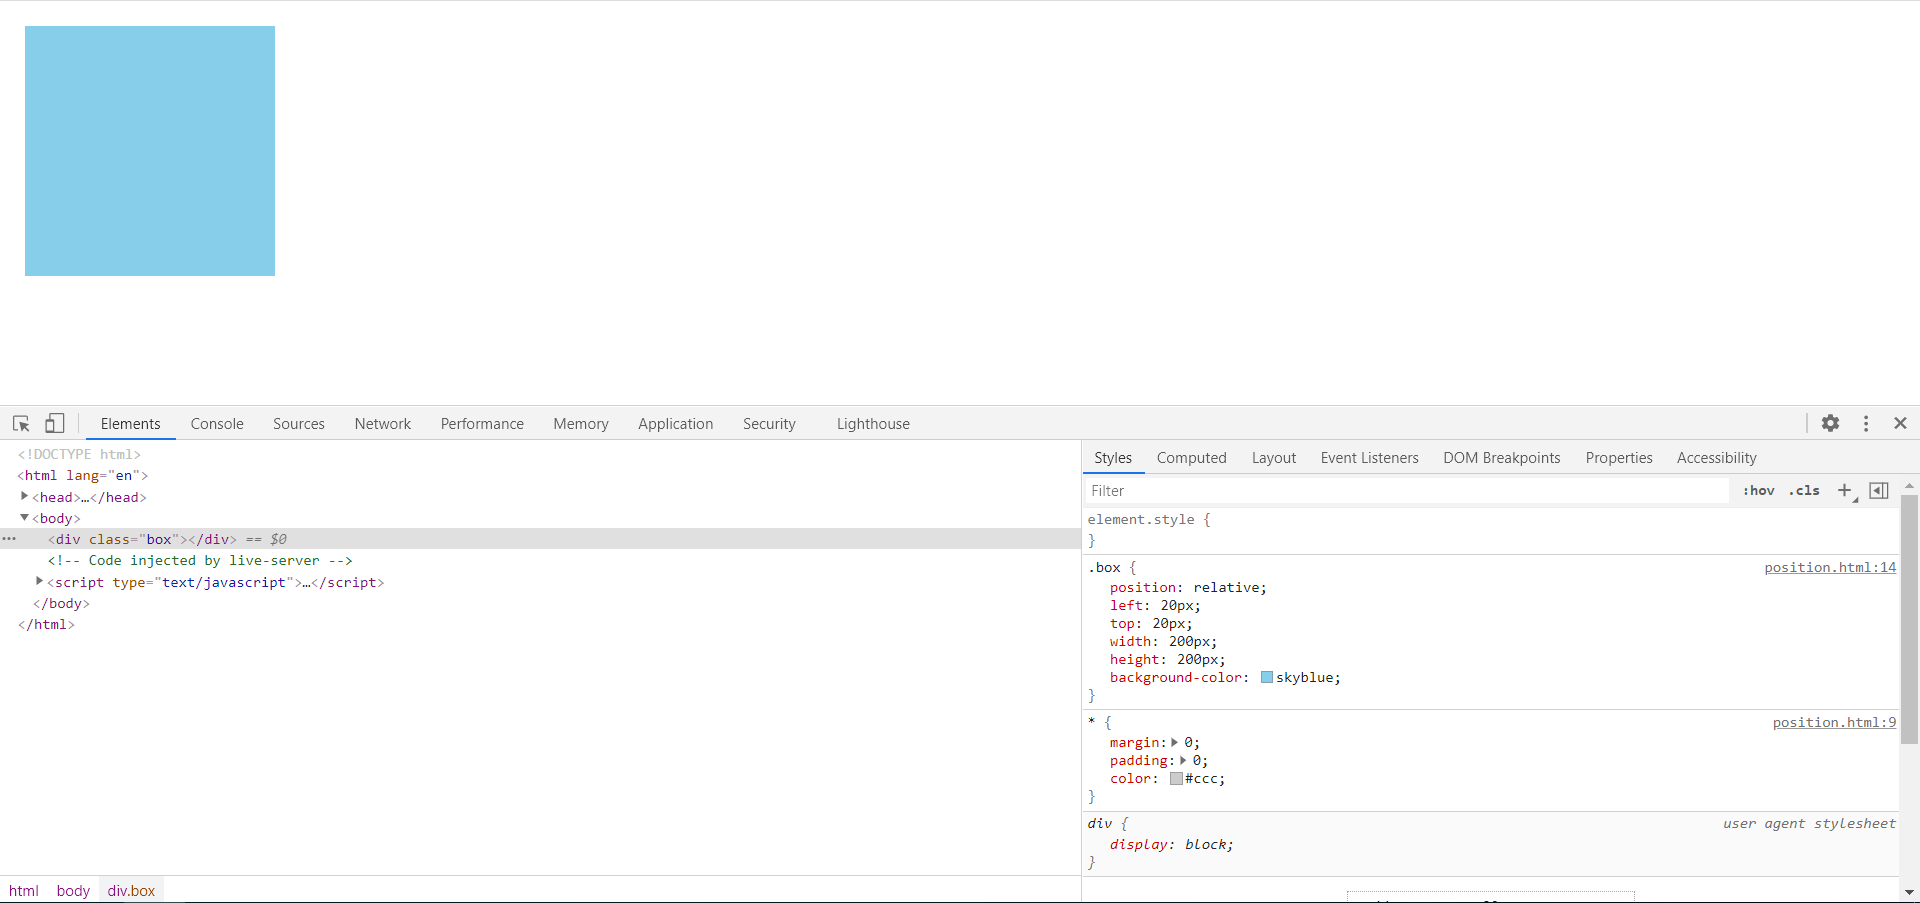Toggle the device toolbar icon
This screenshot has height=903, width=1920.
click(55, 423)
